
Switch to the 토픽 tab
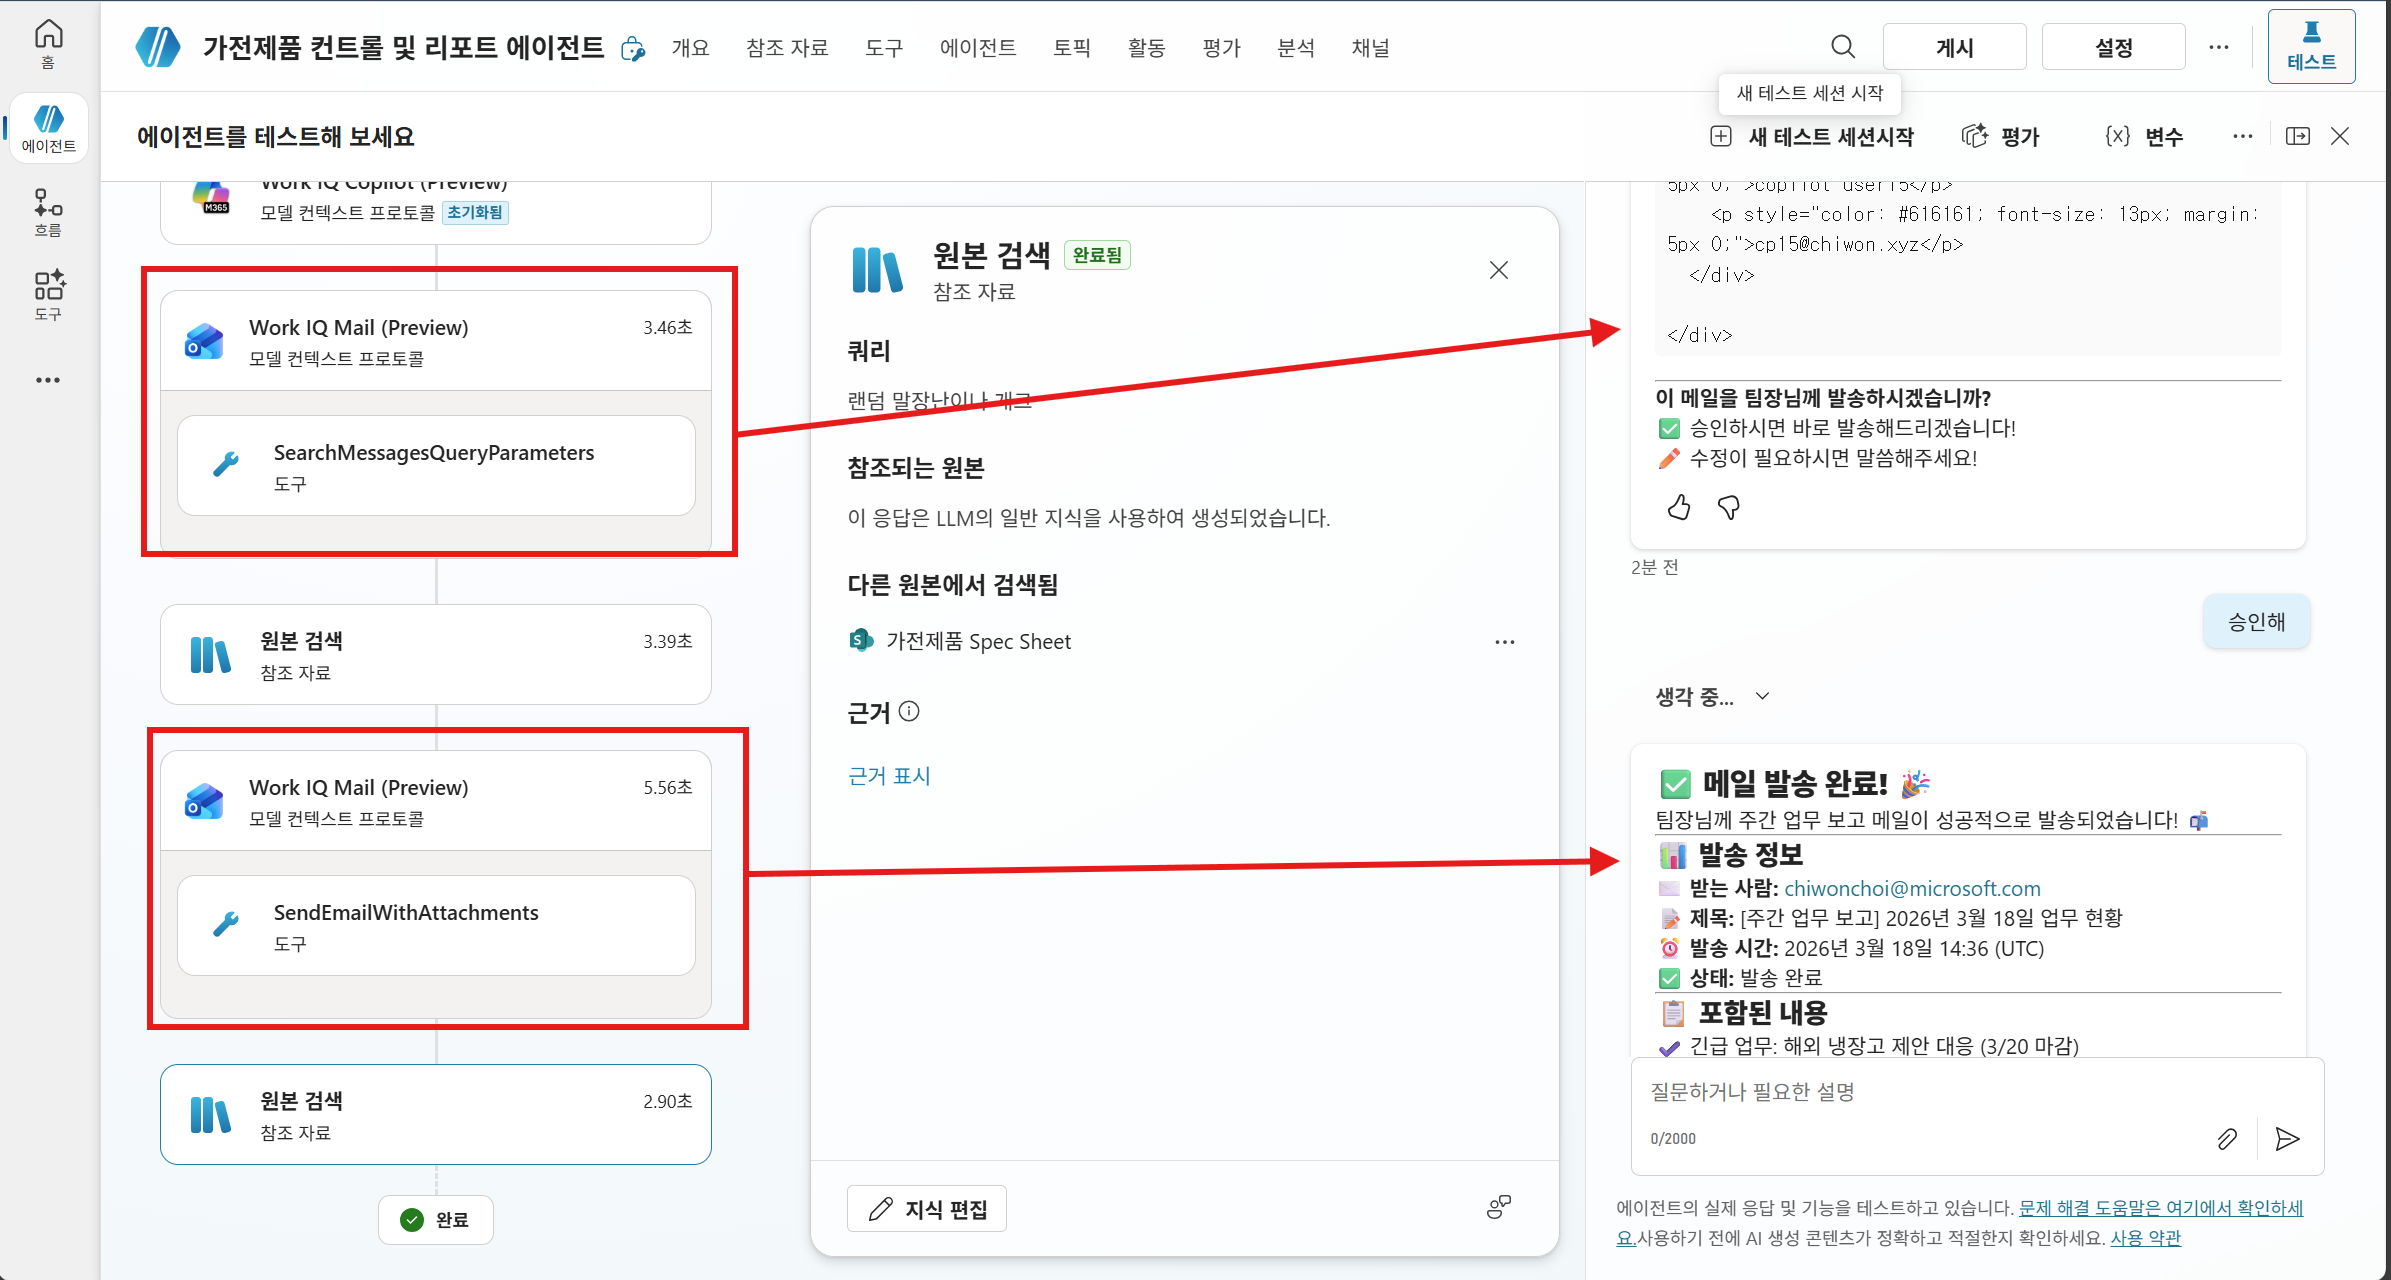(1072, 47)
